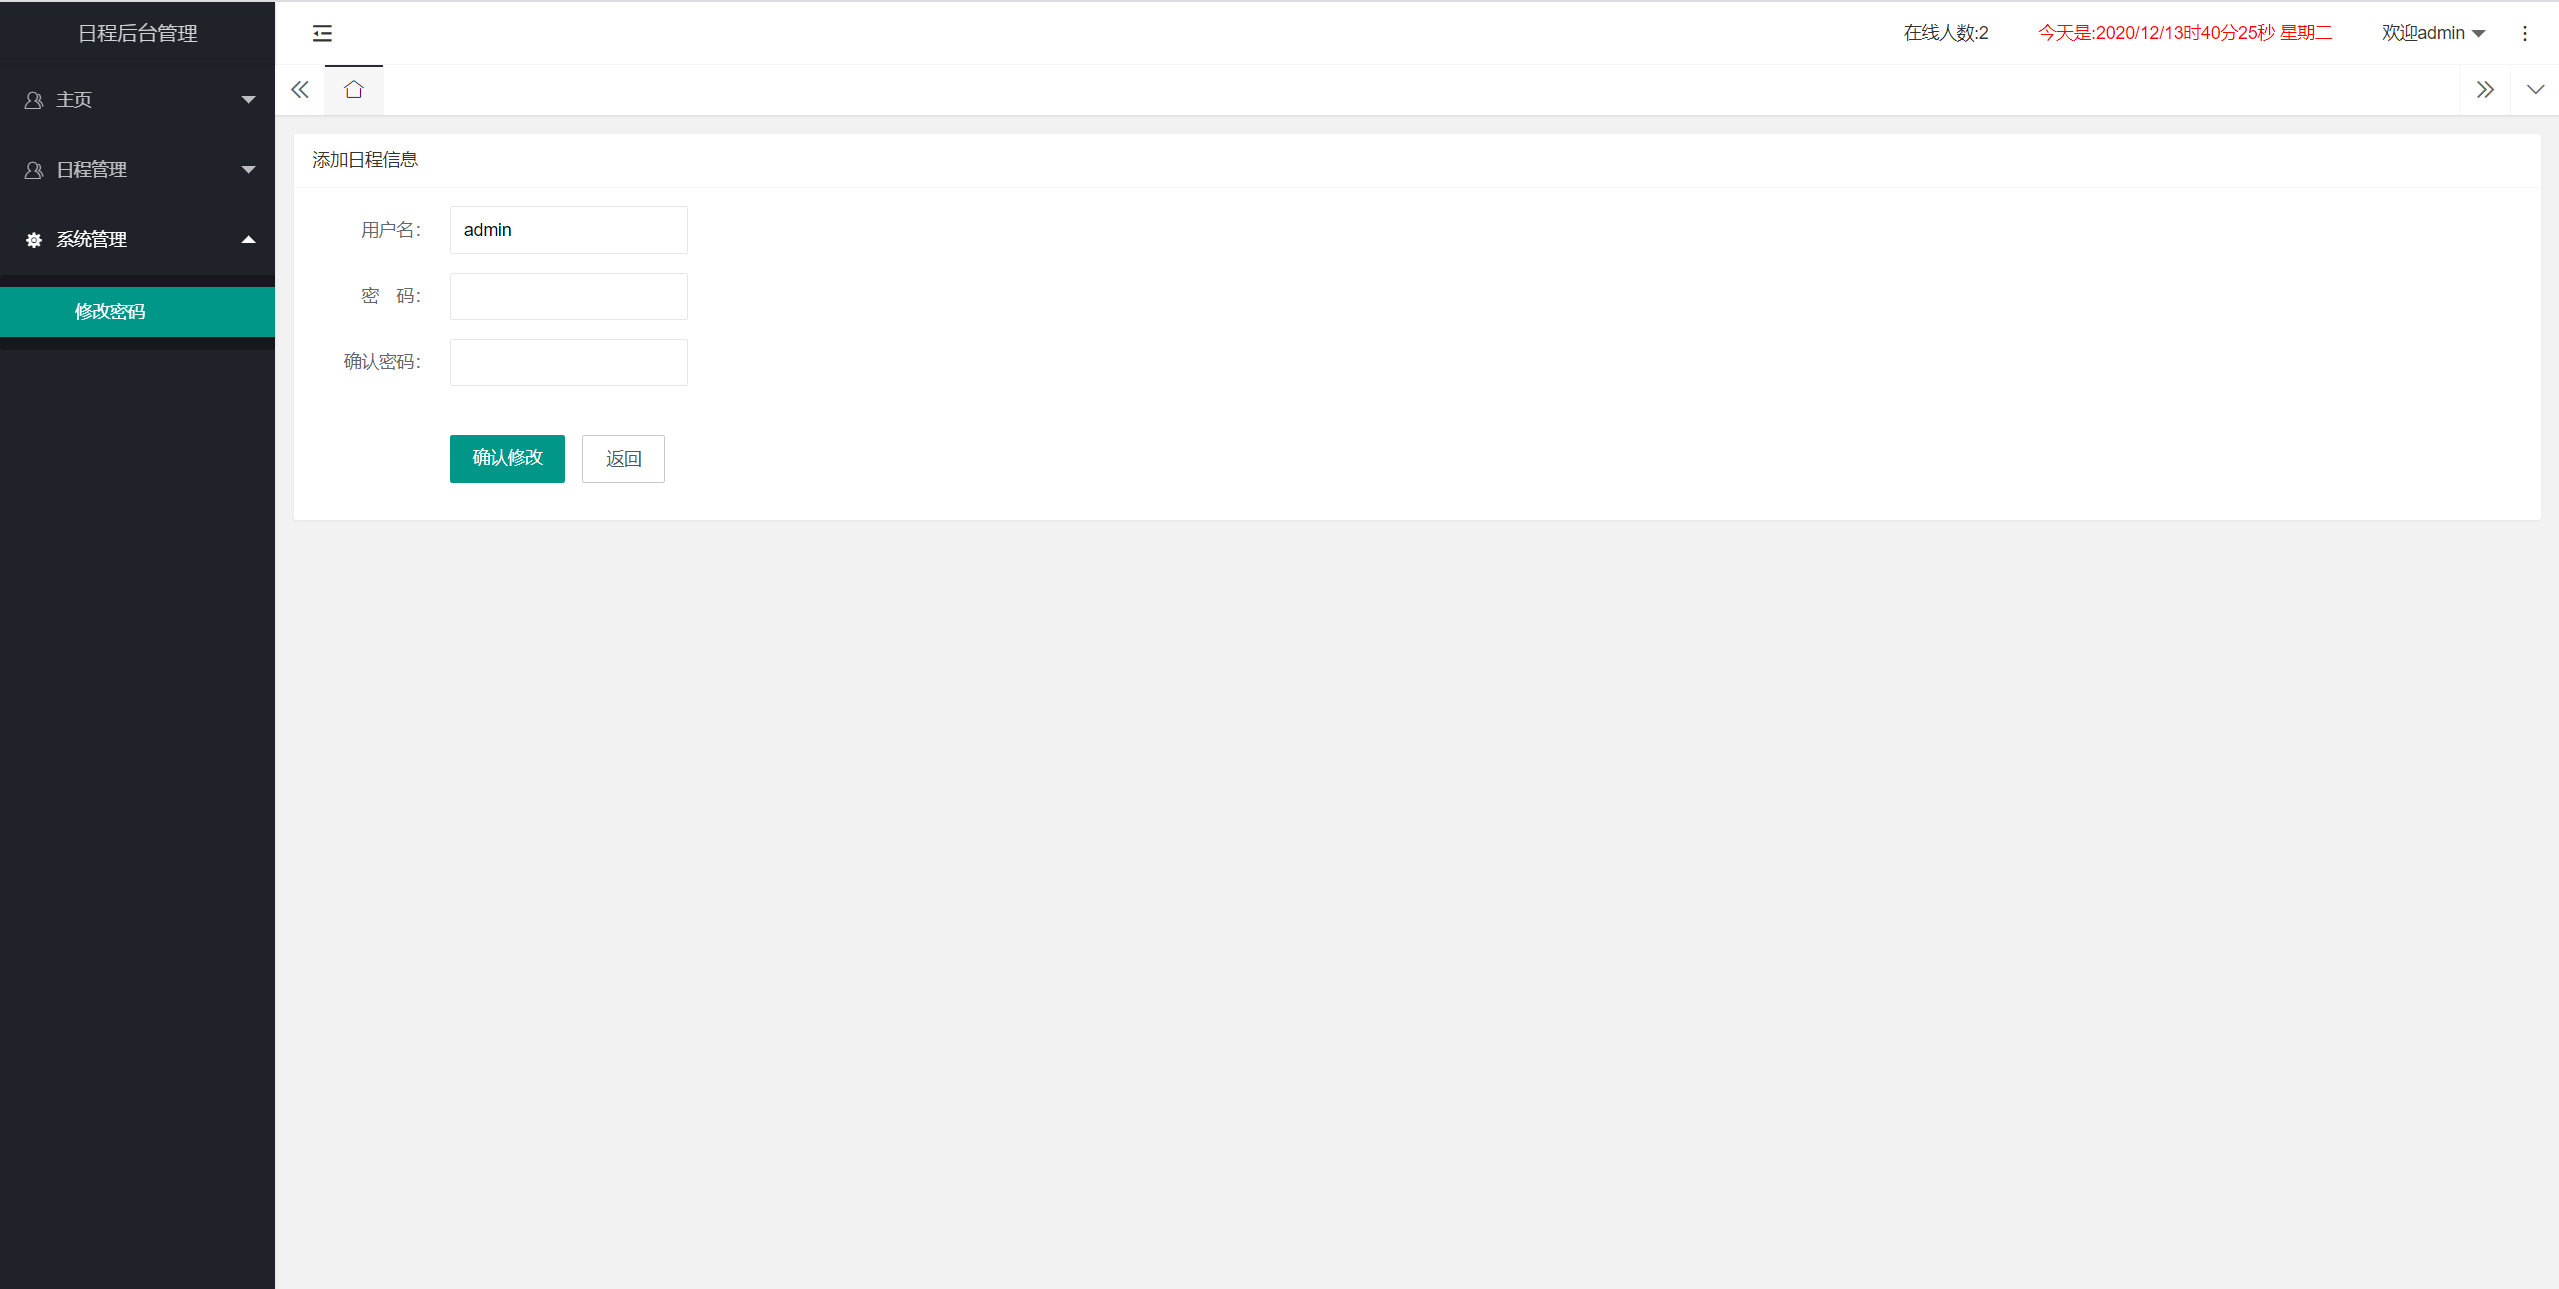Collapse the 系统管理 menu arrow
The width and height of the screenshot is (2559, 1289).
pos(248,240)
